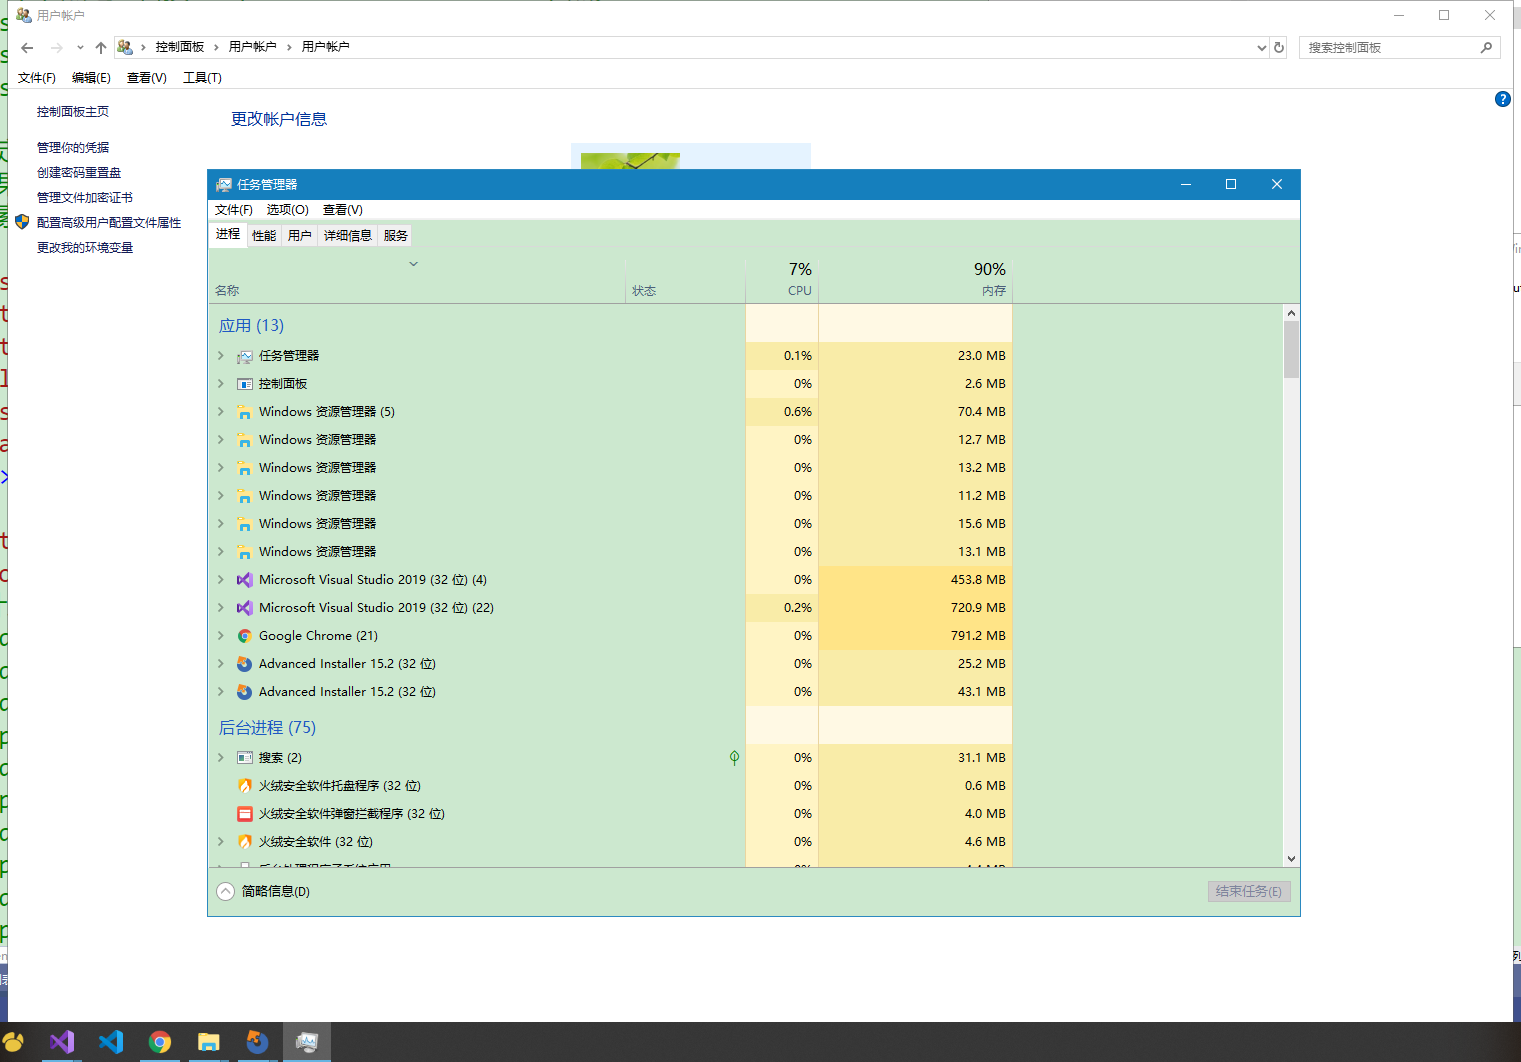The image size is (1521, 1062).
Task: Open the 管理文件加密证书 link
Action: point(85,198)
